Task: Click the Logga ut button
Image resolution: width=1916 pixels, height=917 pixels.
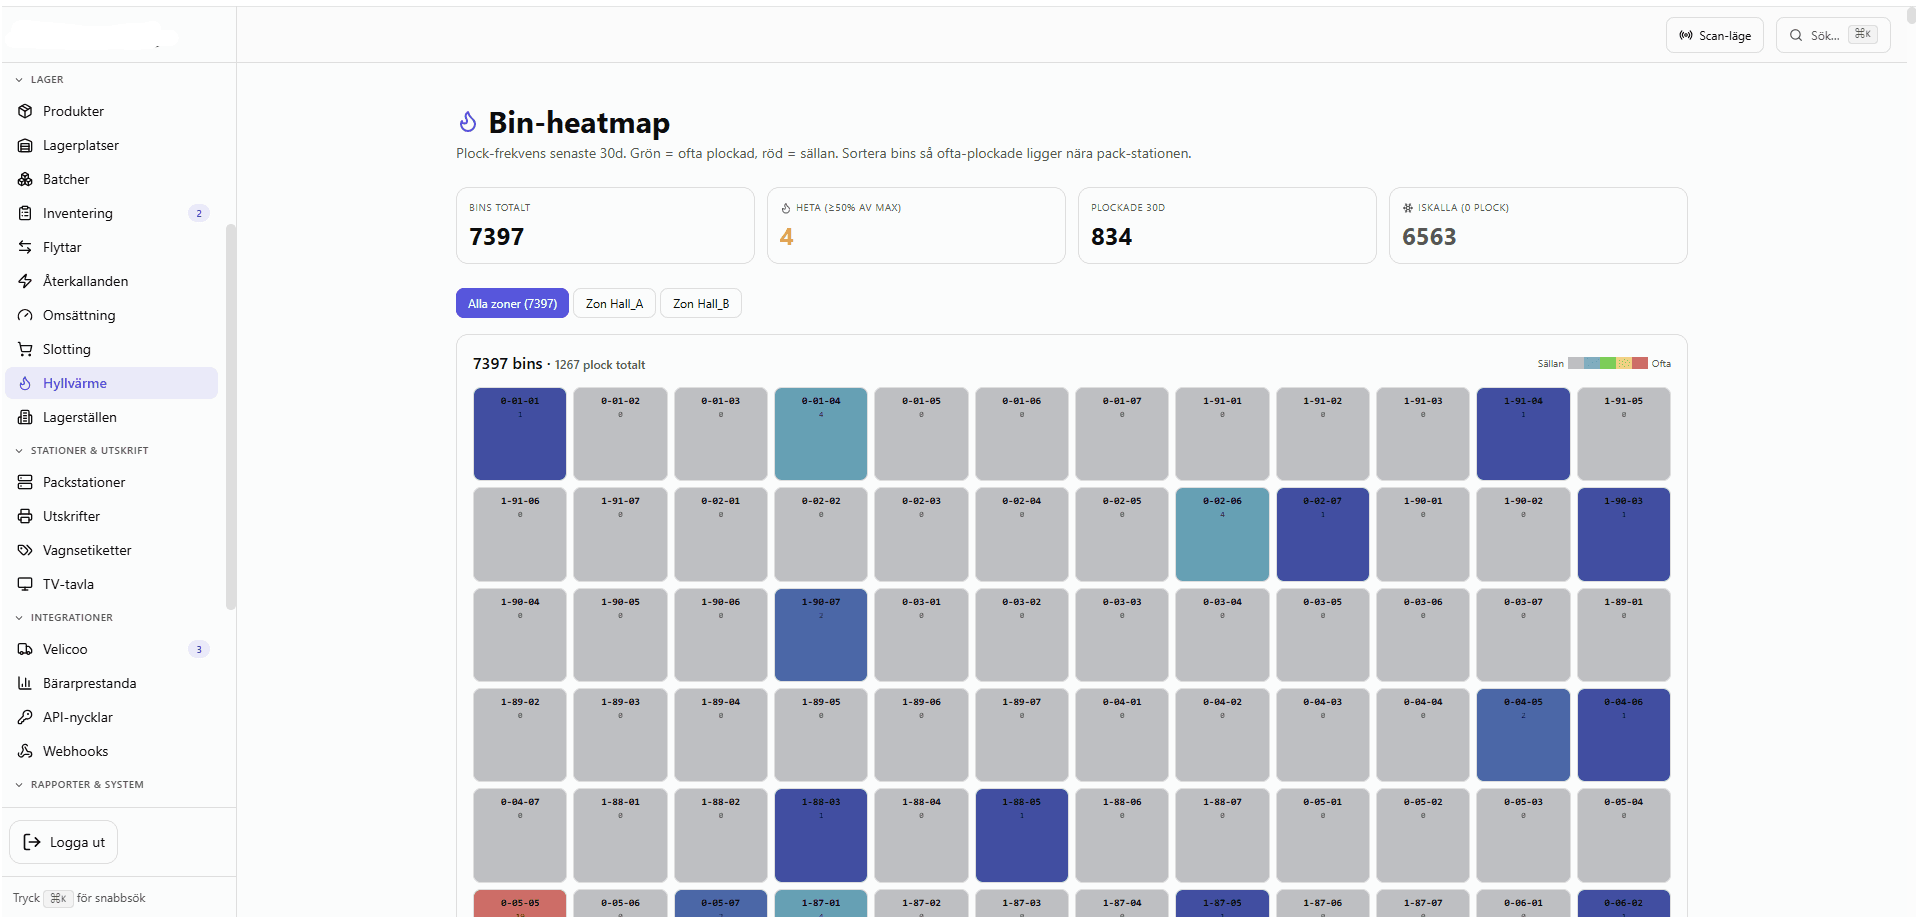Action: 63,842
